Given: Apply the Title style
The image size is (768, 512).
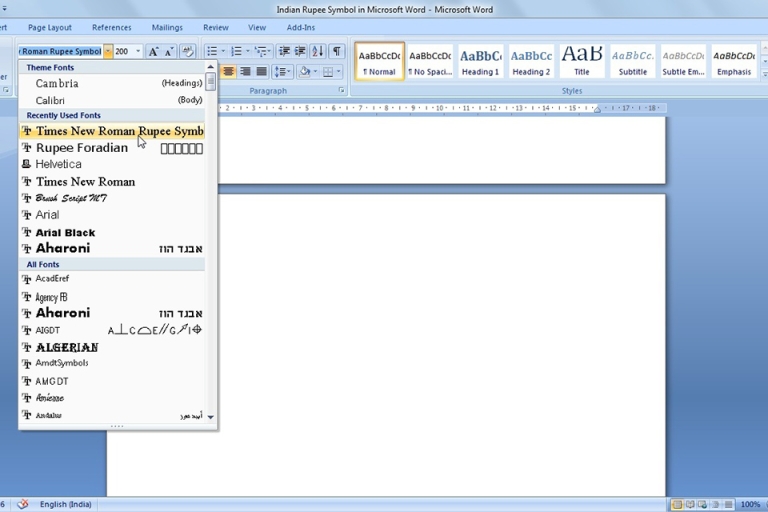Looking at the screenshot, I should pyautogui.click(x=582, y=61).
